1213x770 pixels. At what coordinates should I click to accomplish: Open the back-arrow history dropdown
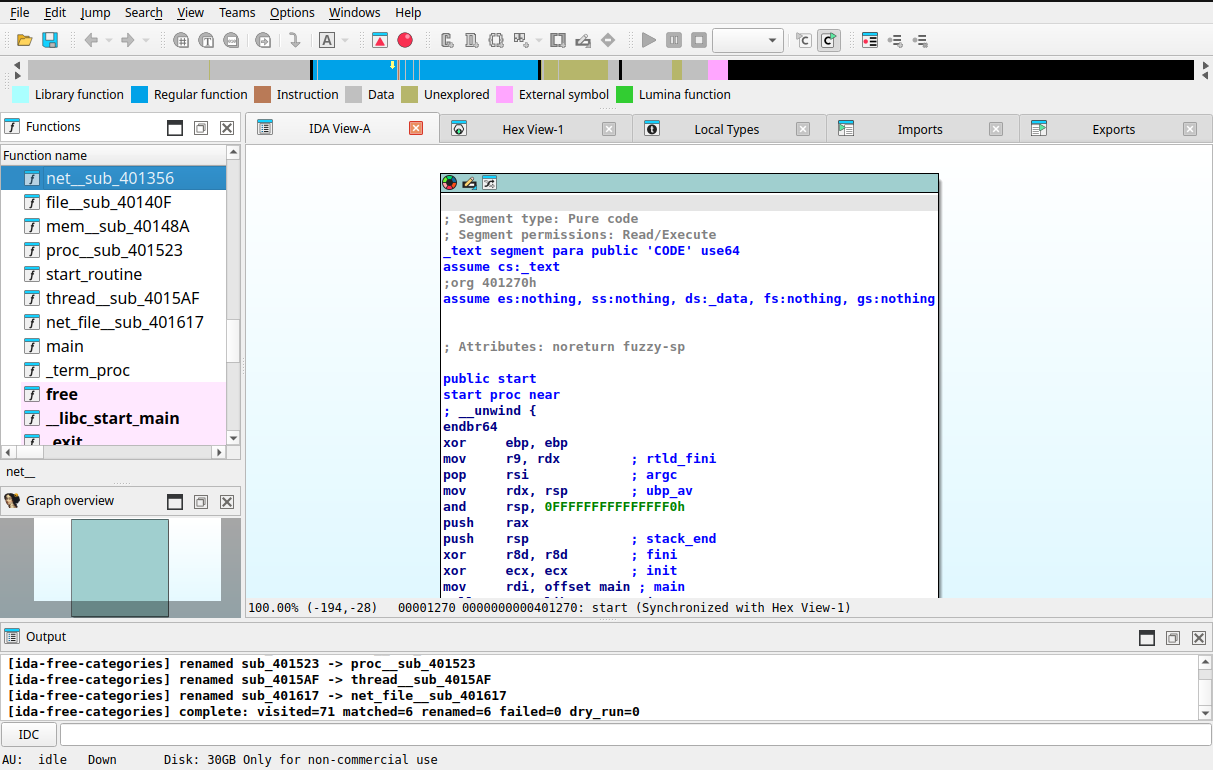109,40
